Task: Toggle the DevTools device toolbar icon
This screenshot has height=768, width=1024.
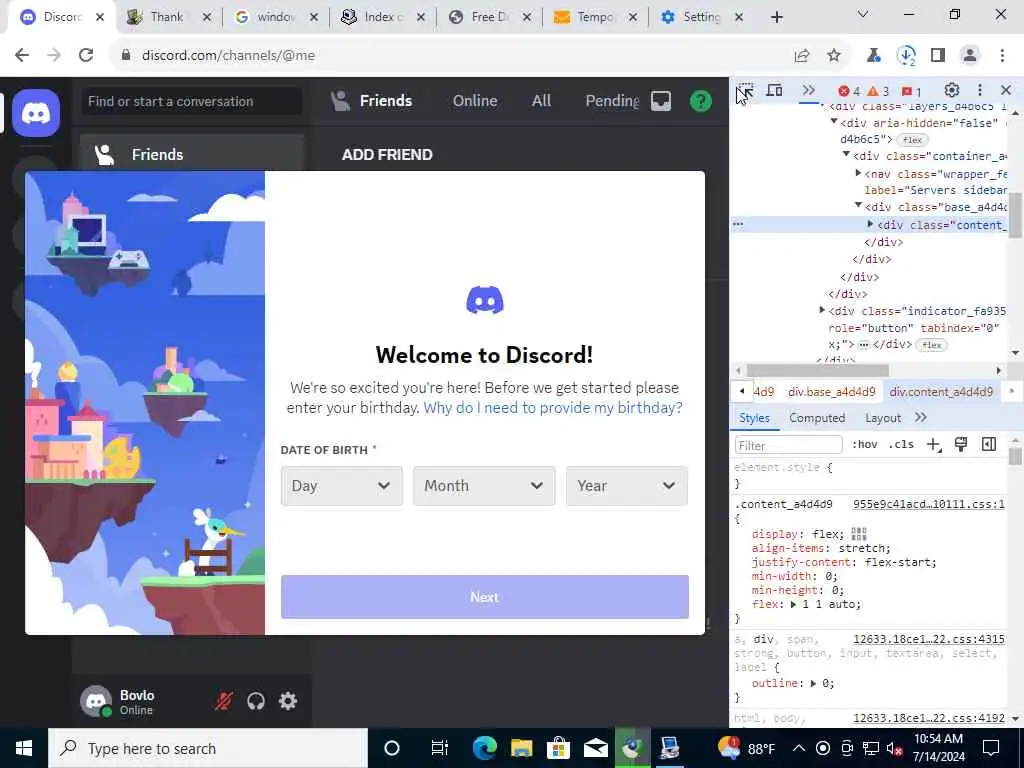Action: (x=775, y=91)
